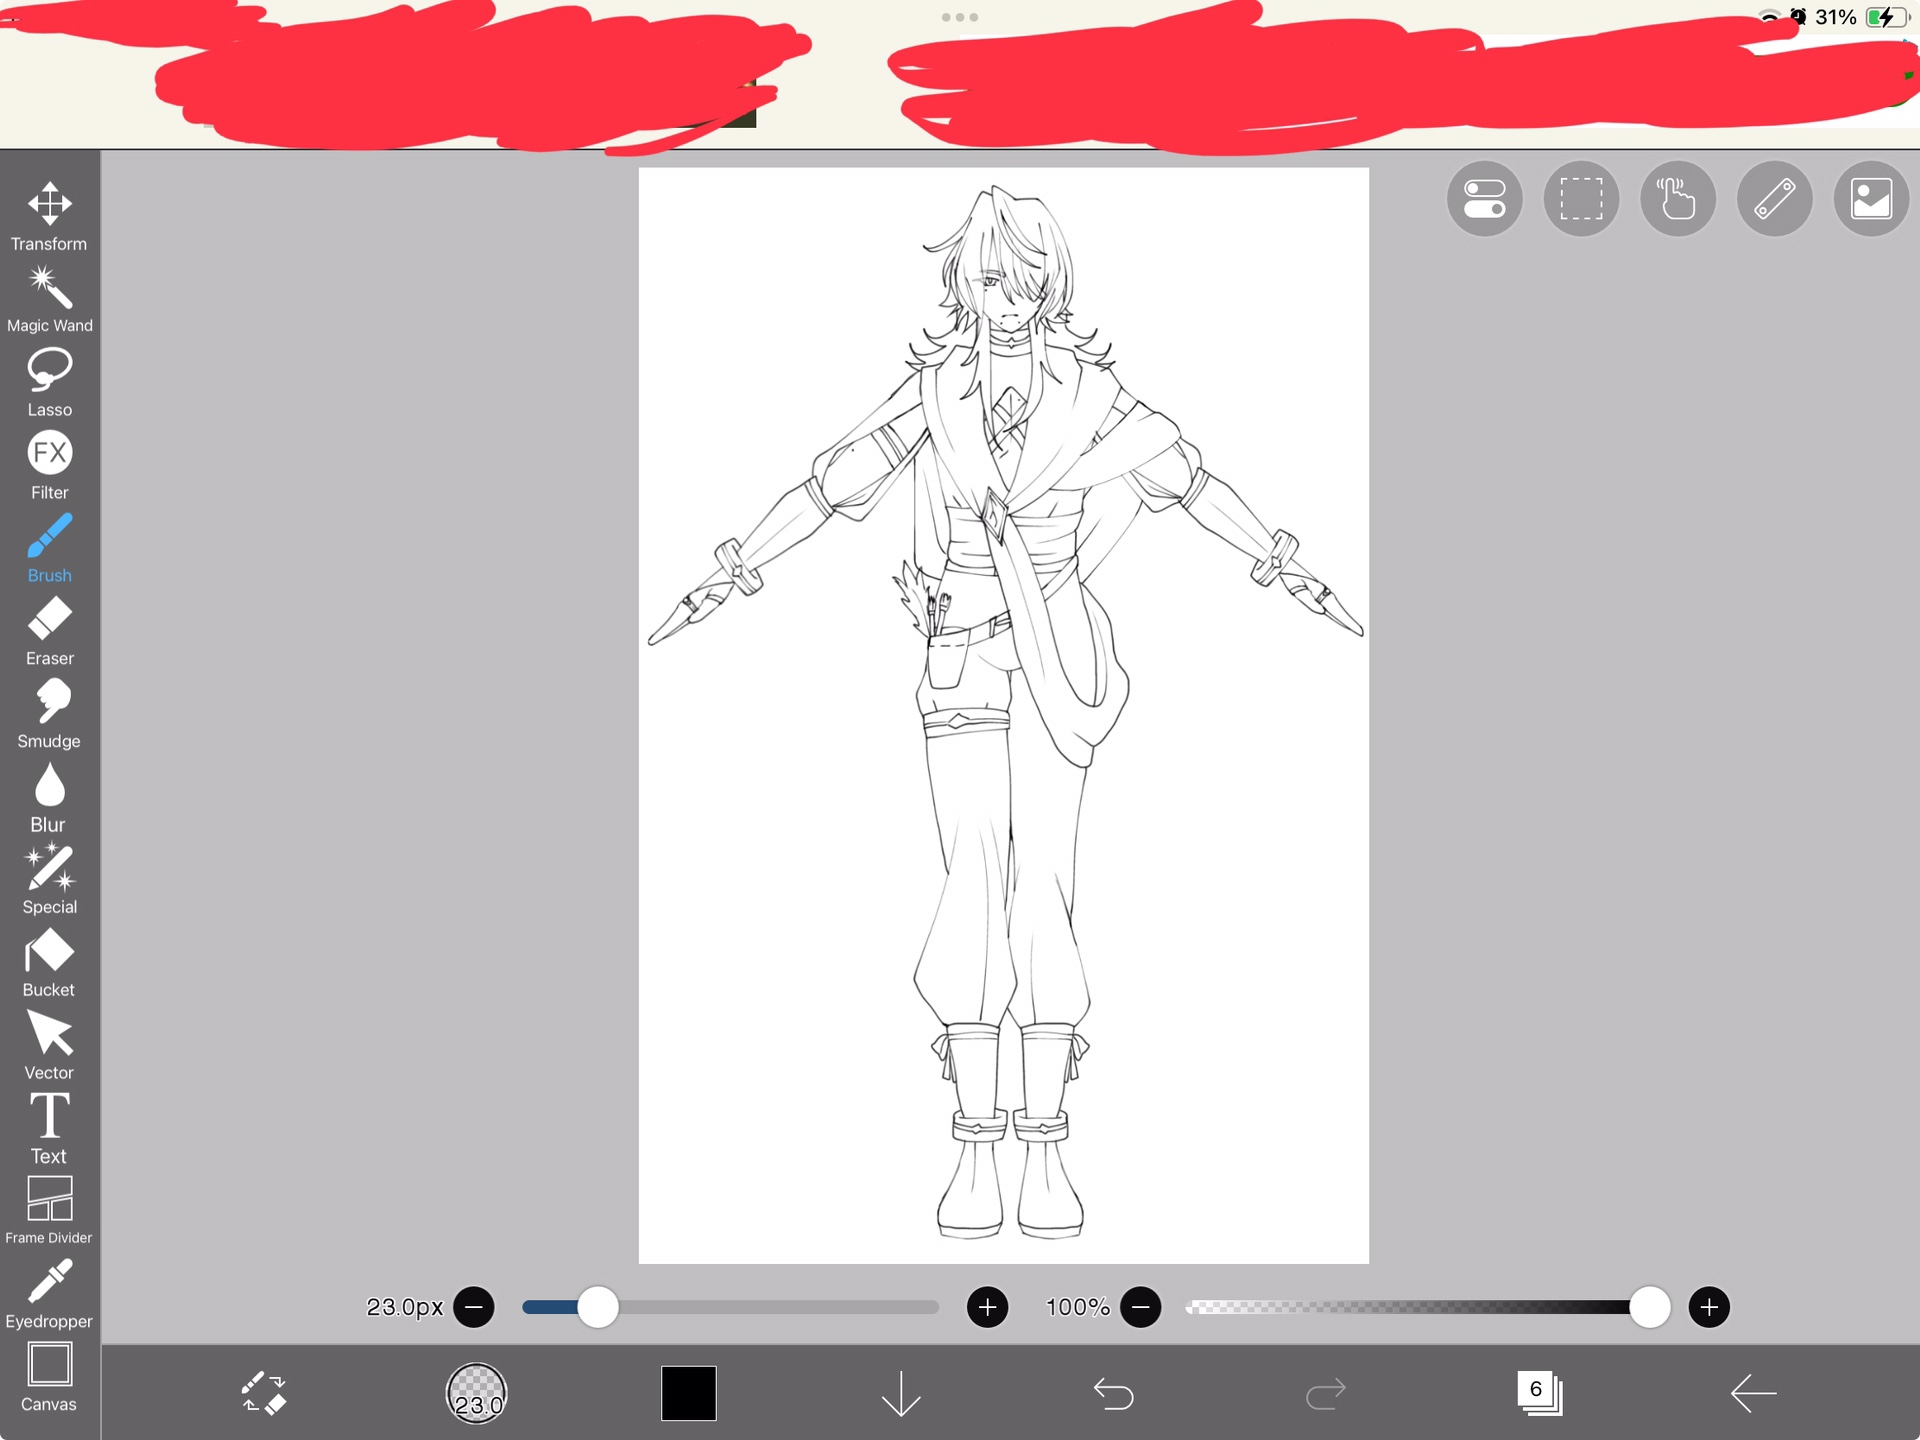
Task: Open the selection options panel
Action: (x=1580, y=199)
